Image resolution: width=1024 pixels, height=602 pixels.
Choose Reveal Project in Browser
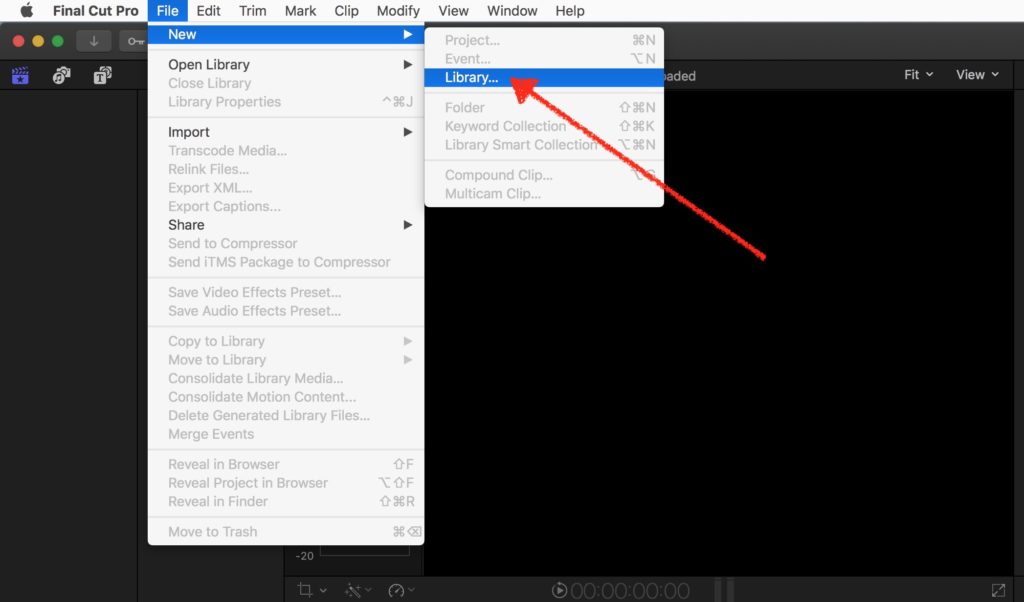pyautogui.click(x=286, y=483)
